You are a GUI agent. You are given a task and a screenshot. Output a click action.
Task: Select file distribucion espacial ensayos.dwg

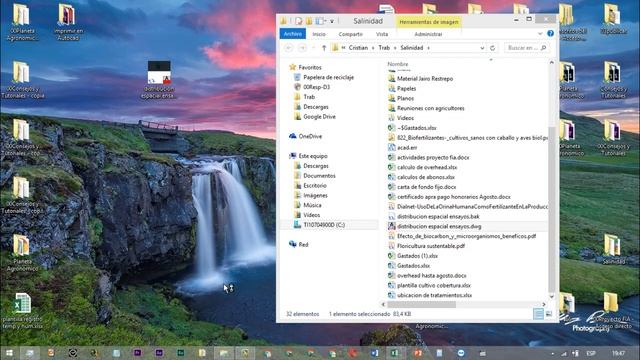(x=439, y=226)
